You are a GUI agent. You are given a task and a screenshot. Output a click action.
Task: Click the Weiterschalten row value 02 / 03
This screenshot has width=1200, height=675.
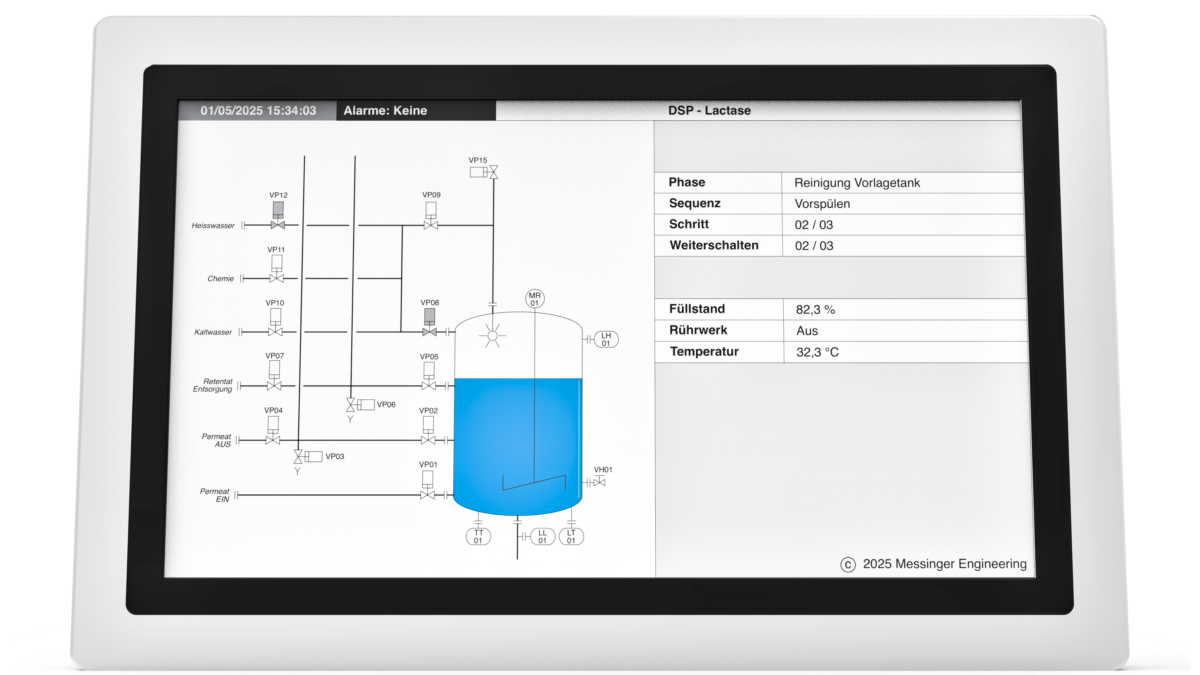(x=814, y=245)
